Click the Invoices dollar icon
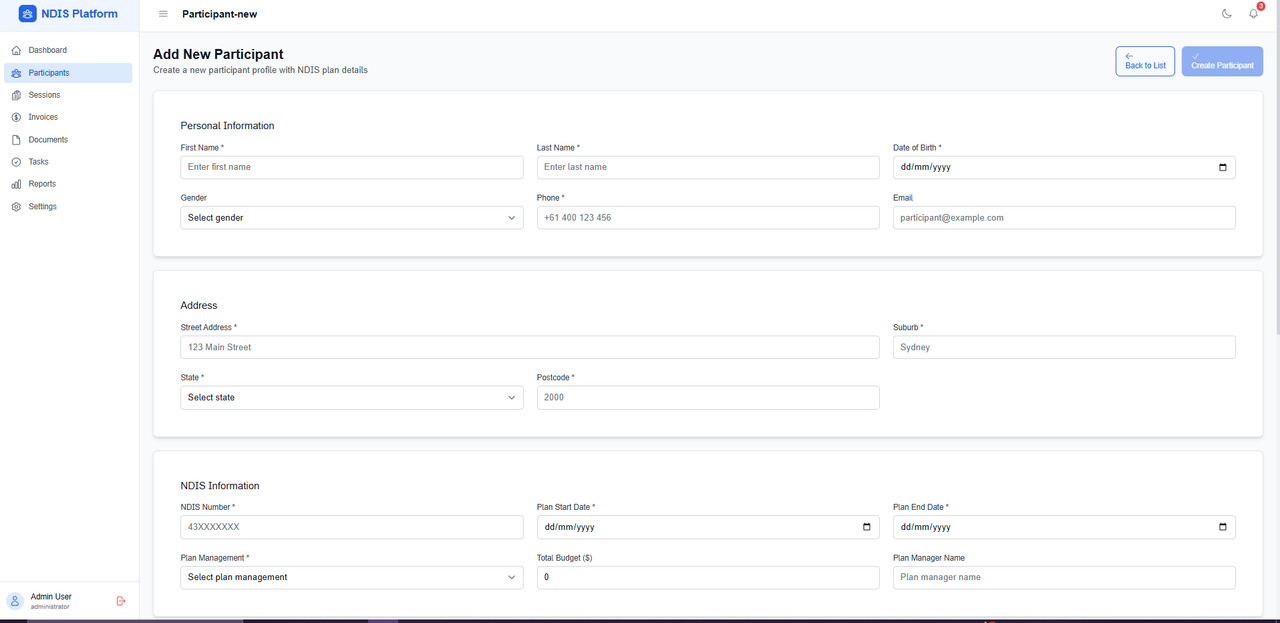This screenshot has height=623, width=1280. coord(16,117)
